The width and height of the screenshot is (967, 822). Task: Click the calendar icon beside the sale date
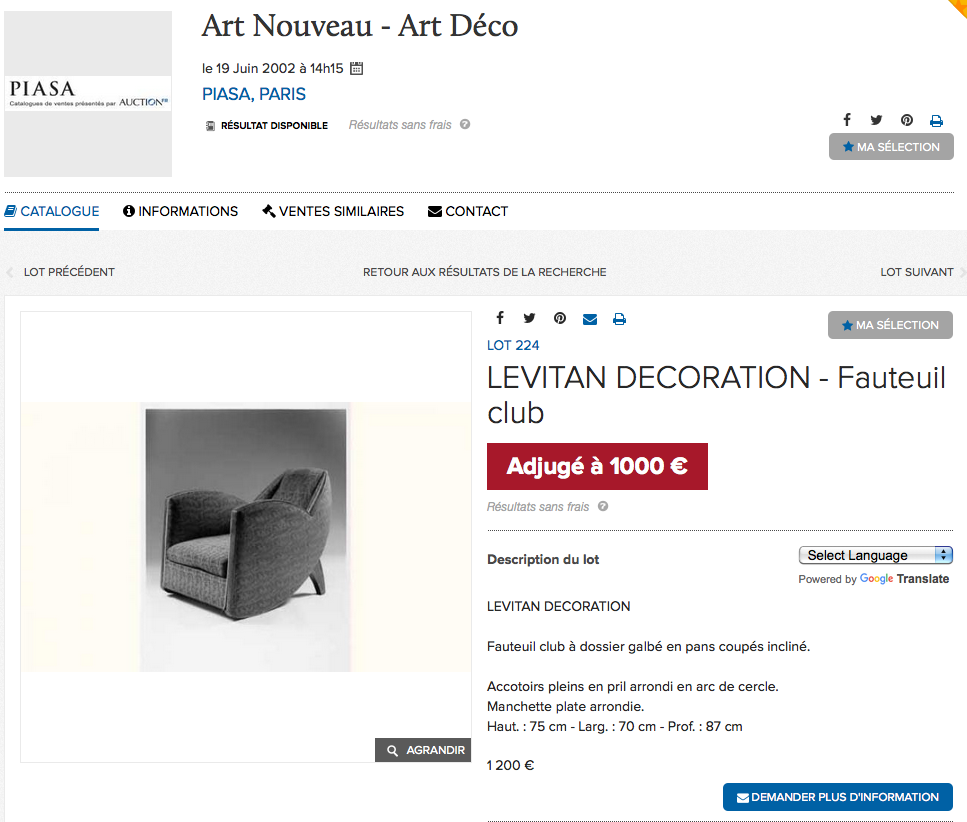click(x=357, y=69)
